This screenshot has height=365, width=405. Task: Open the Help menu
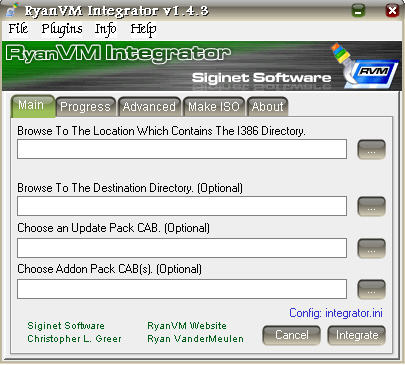tap(143, 29)
